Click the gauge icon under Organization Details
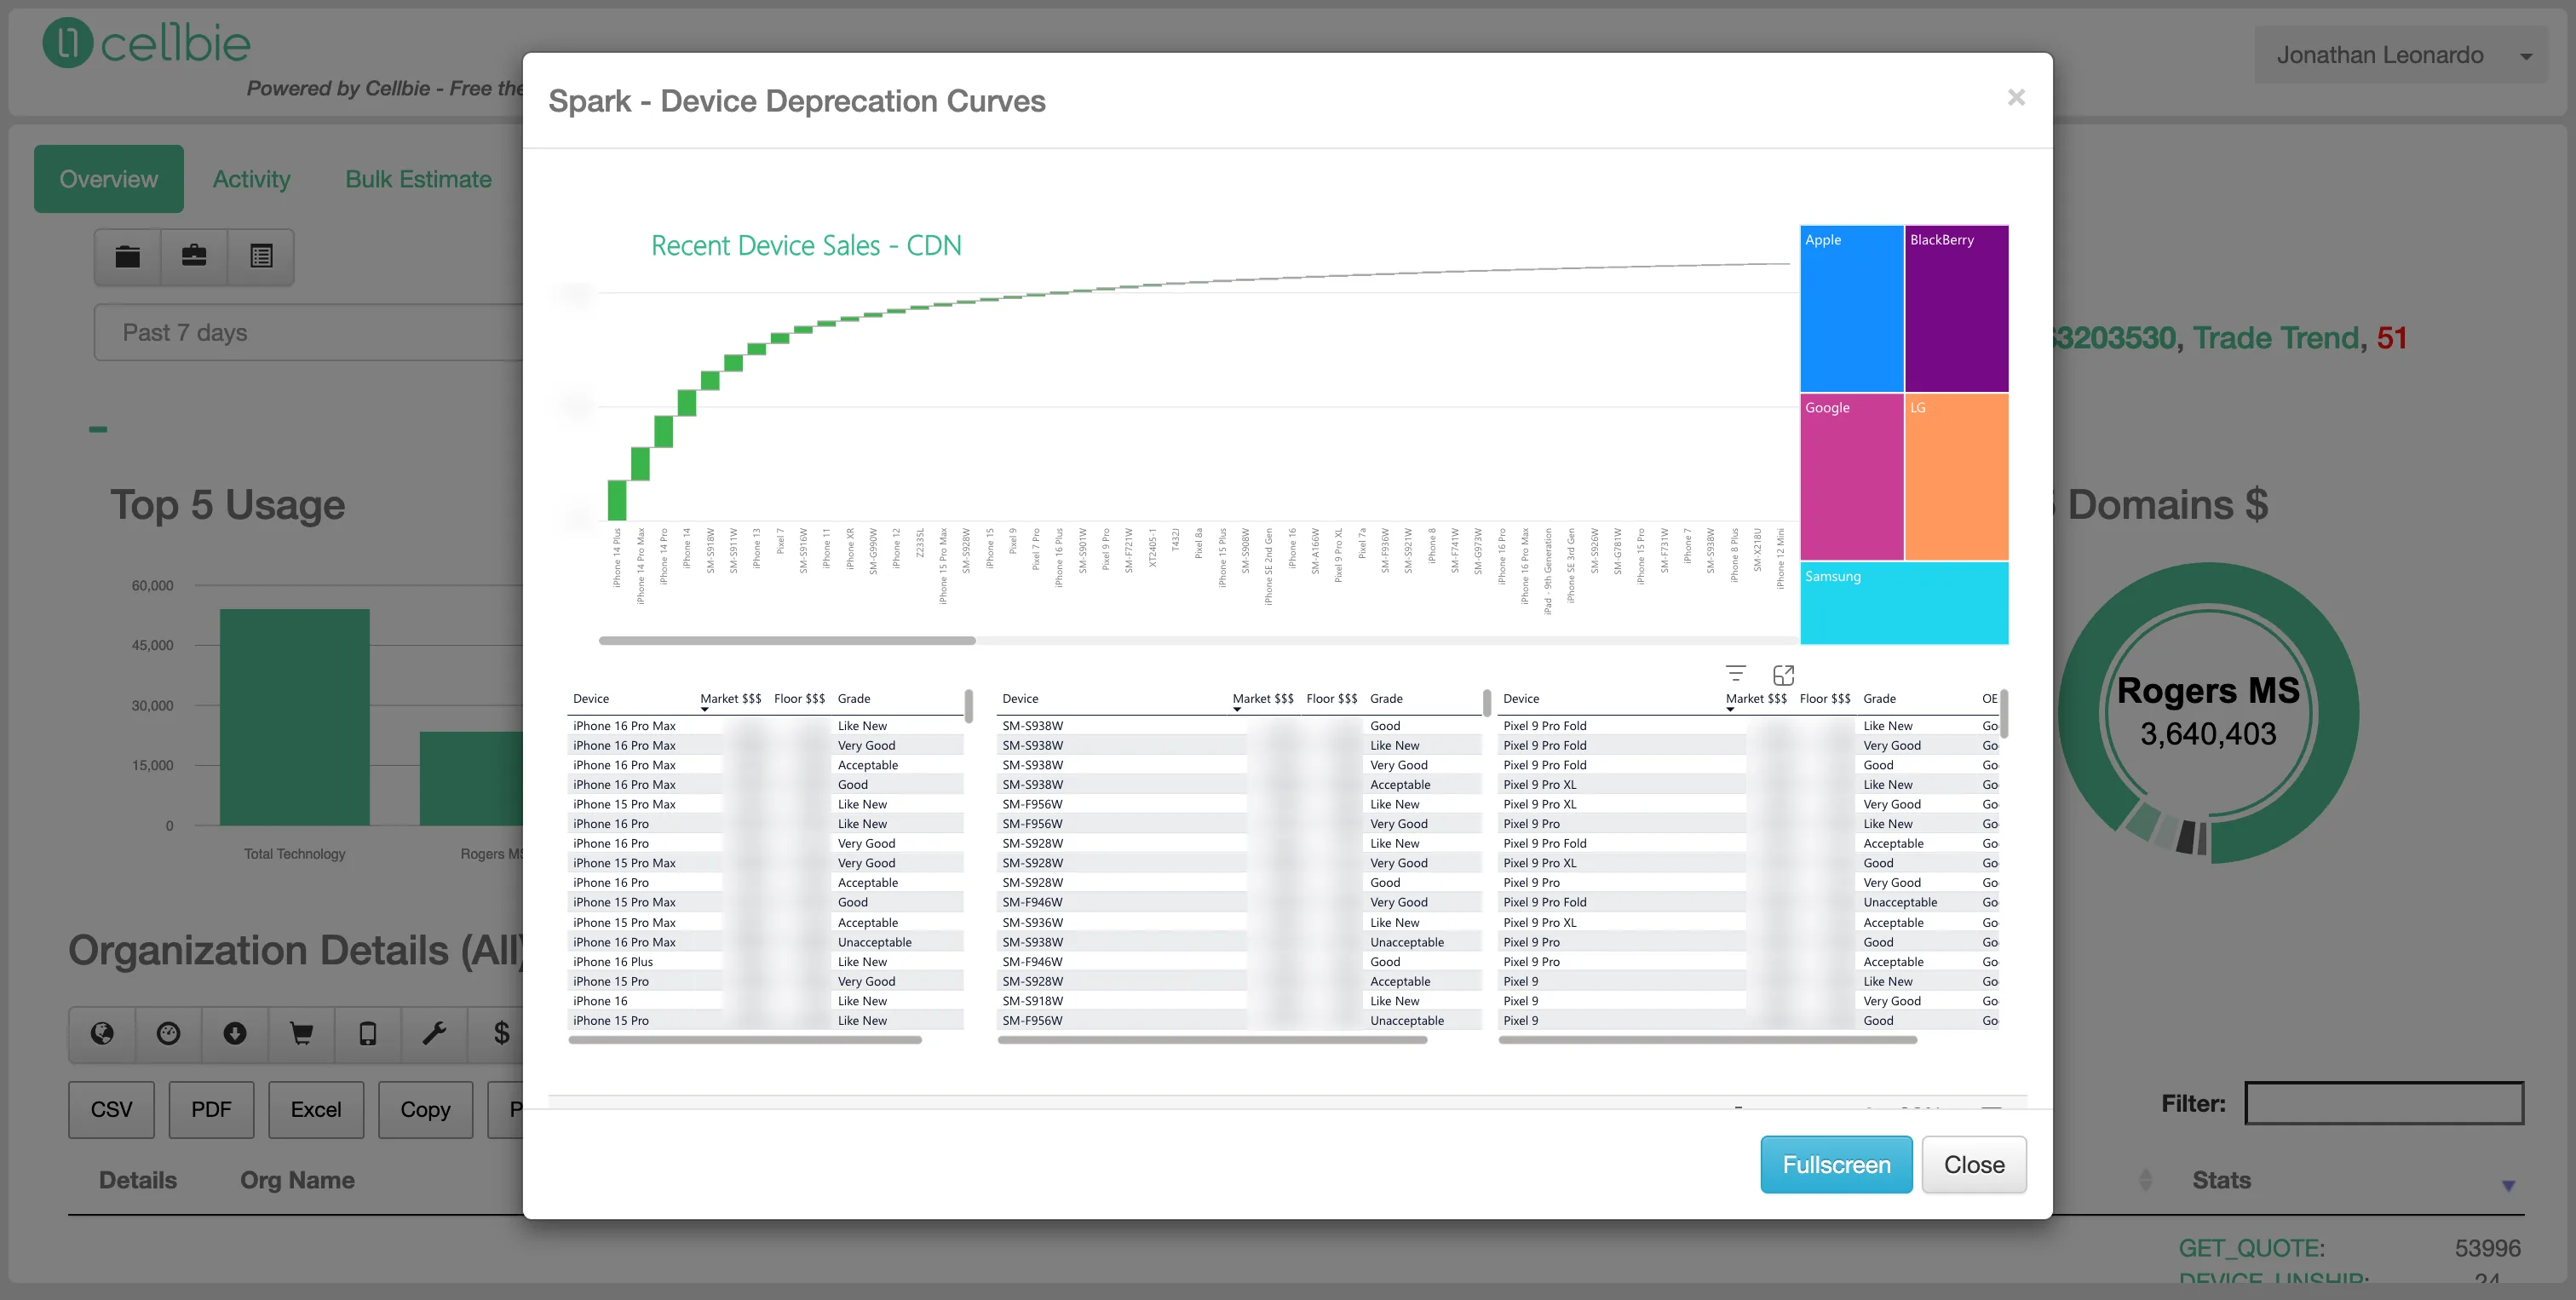Viewport: 2576px width, 1300px height. point(169,1033)
